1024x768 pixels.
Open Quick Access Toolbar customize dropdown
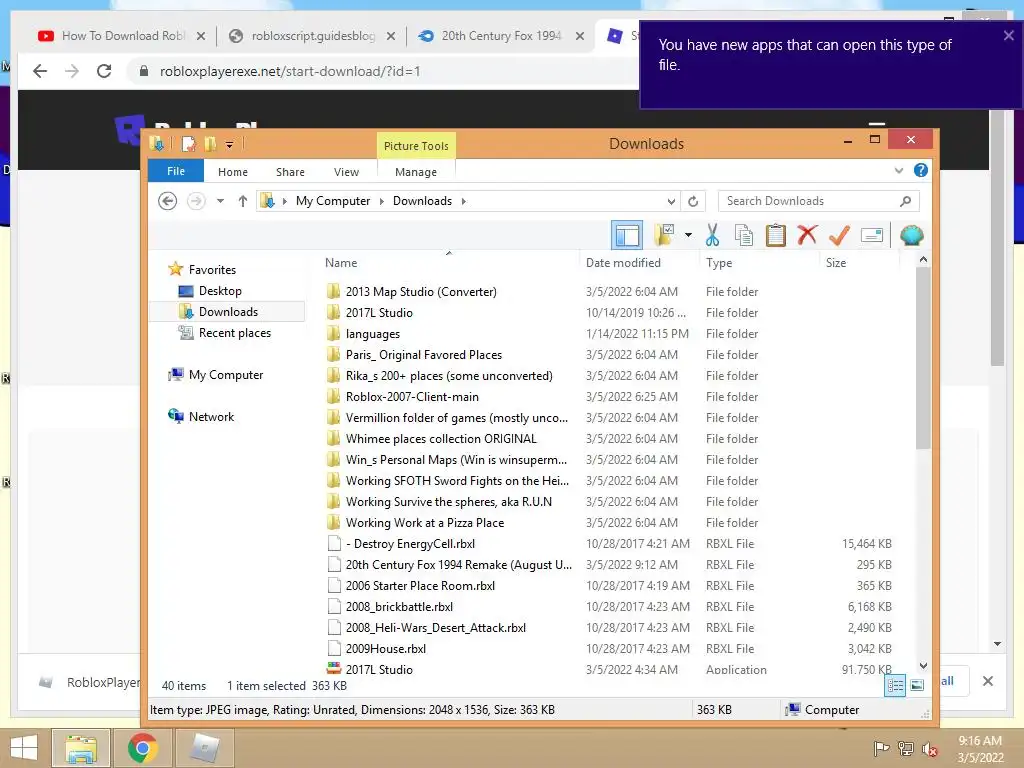pos(229,144)
